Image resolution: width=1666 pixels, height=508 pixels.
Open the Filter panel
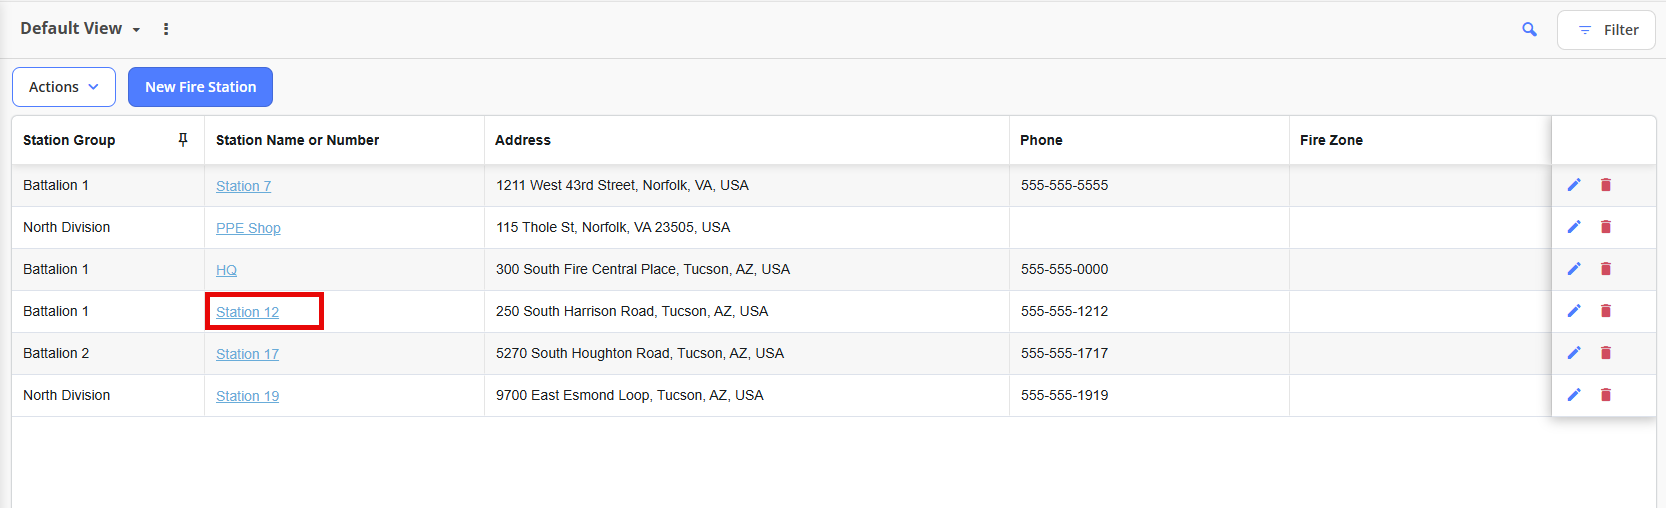coord(1606,30)
